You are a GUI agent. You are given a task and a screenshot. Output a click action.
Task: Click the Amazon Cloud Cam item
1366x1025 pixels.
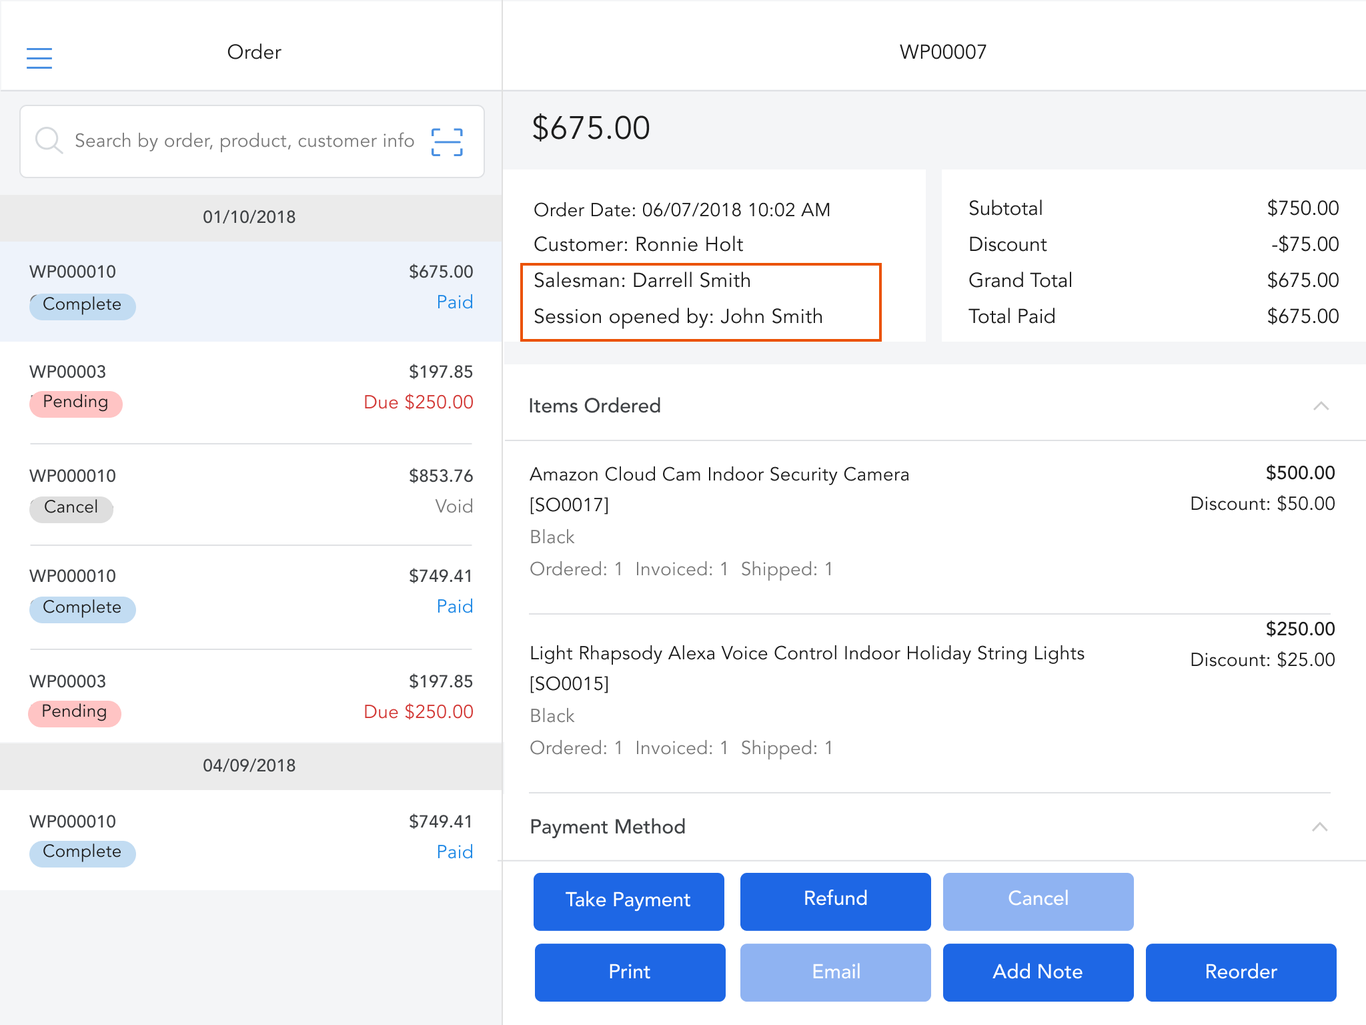[719, 475]
